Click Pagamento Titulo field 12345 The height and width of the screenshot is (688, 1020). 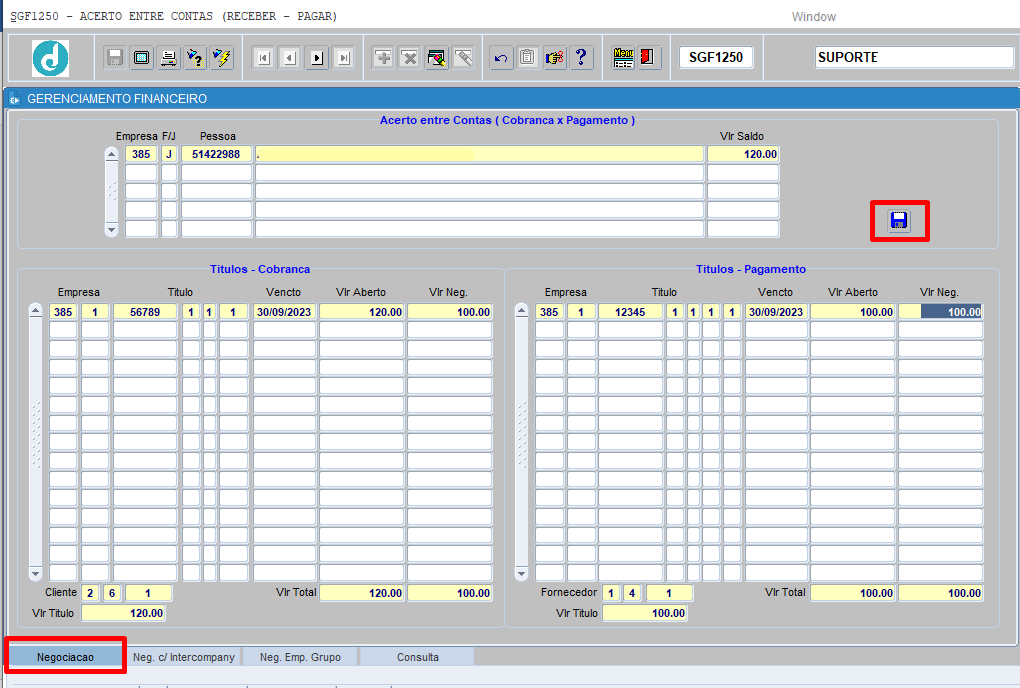[x=630, y=312]
